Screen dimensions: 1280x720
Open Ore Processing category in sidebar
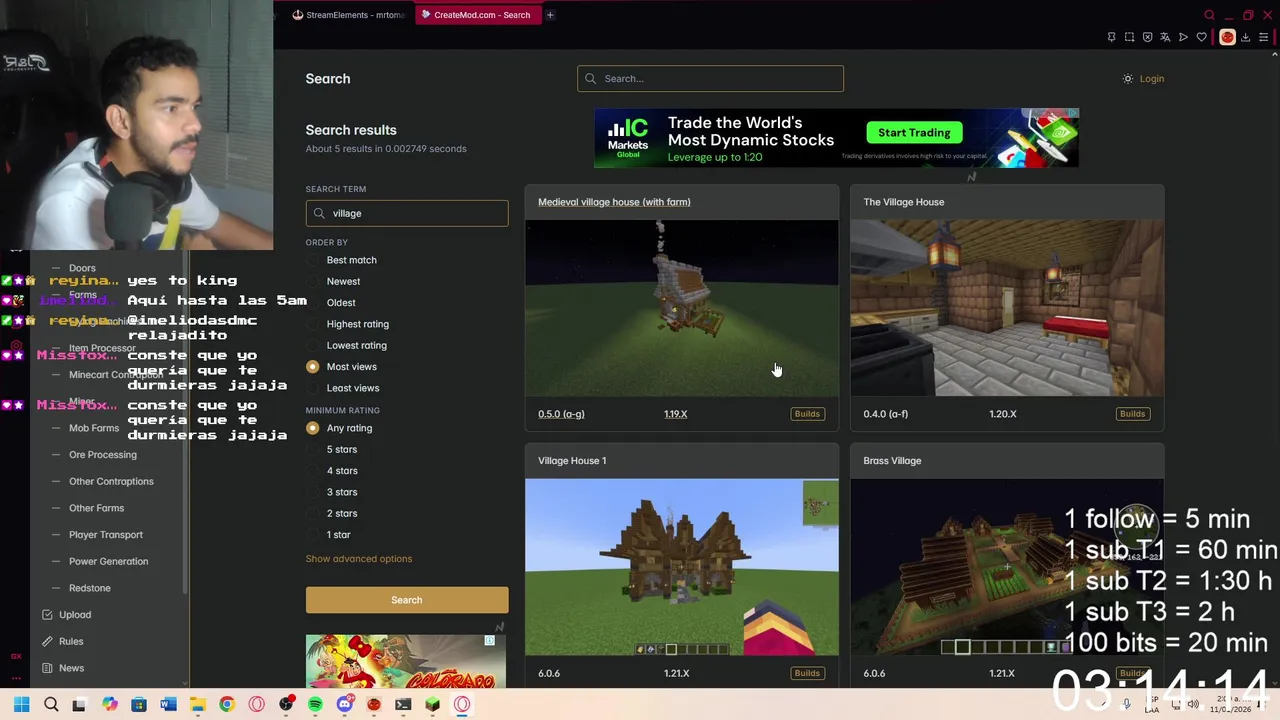[103, 455]
